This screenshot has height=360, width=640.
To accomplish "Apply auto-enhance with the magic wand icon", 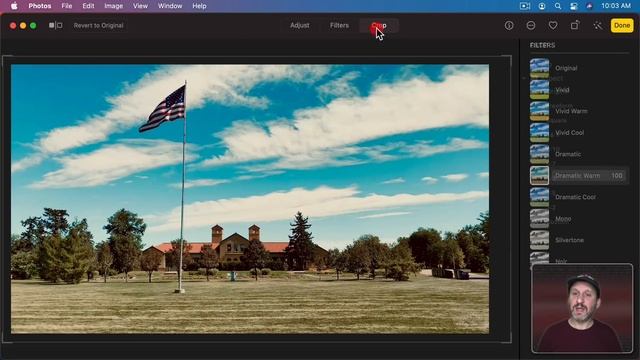I will point(598,25).
